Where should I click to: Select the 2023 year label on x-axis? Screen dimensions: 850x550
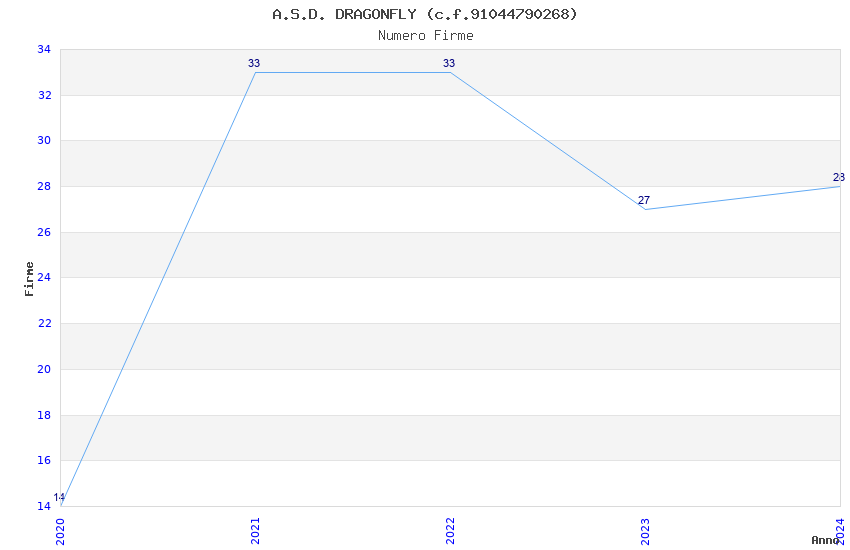point(645,531)
